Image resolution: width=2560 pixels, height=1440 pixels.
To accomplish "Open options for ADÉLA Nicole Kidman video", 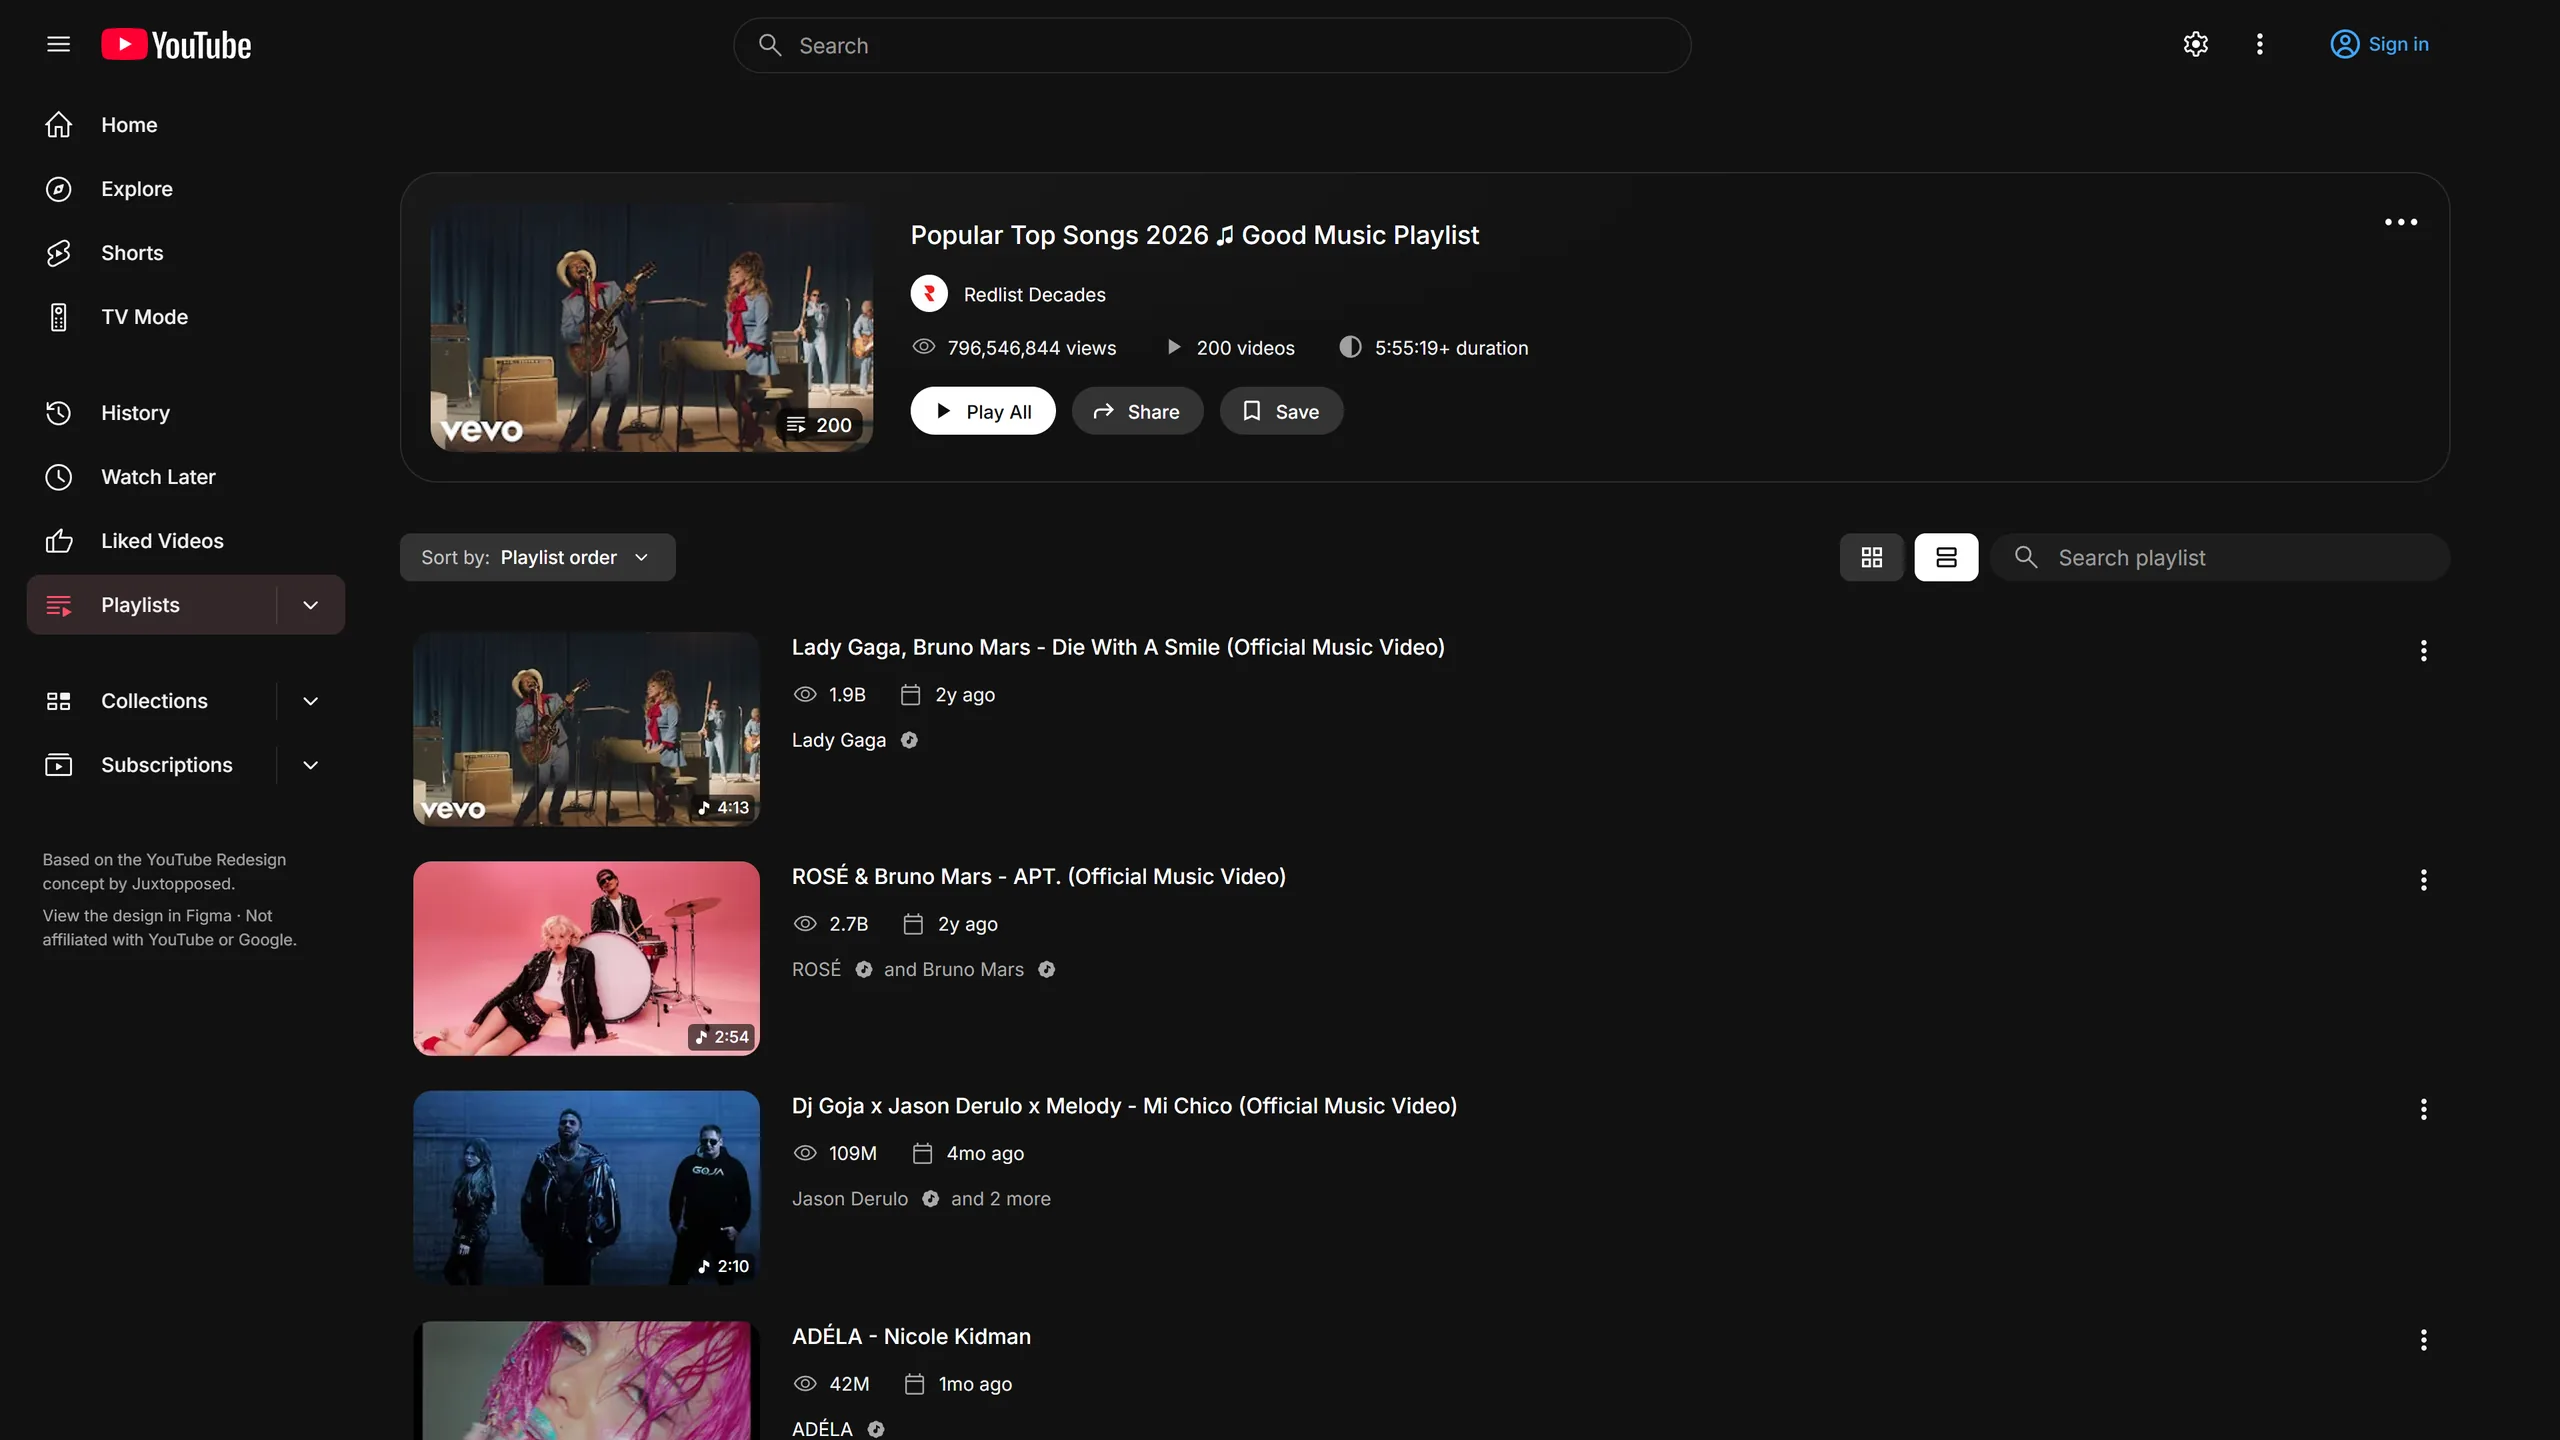I will (x=2423, y=1340).
